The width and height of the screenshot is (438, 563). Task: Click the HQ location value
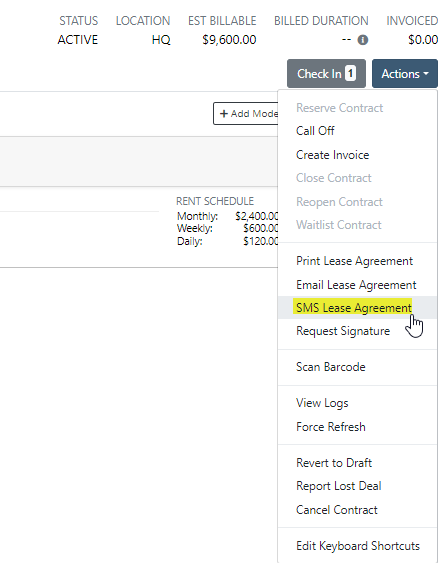tap(161, 39)
